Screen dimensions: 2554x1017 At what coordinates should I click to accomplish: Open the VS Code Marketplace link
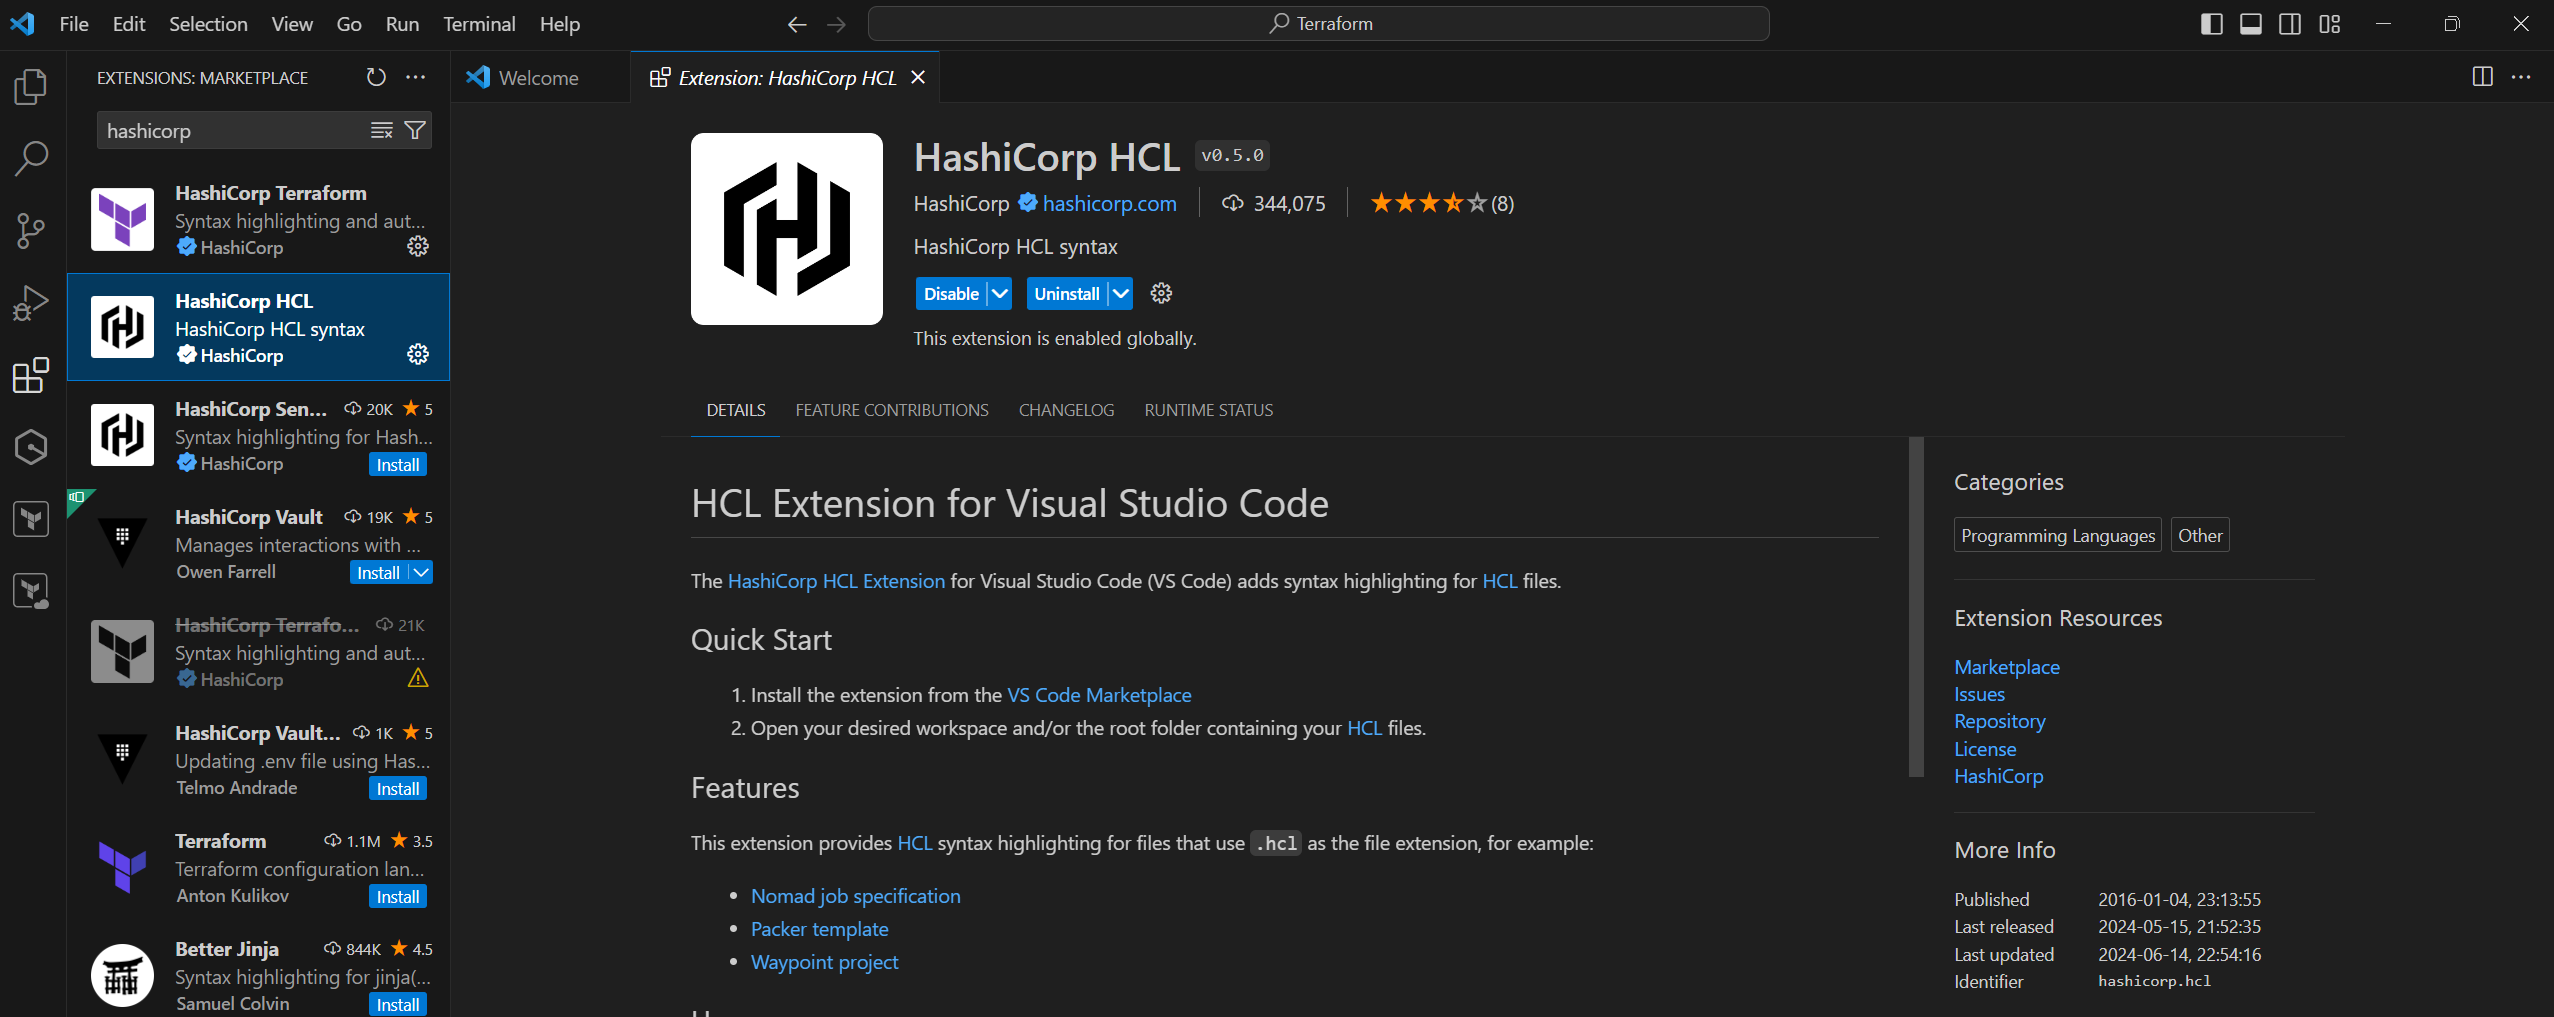[1099, 694]
